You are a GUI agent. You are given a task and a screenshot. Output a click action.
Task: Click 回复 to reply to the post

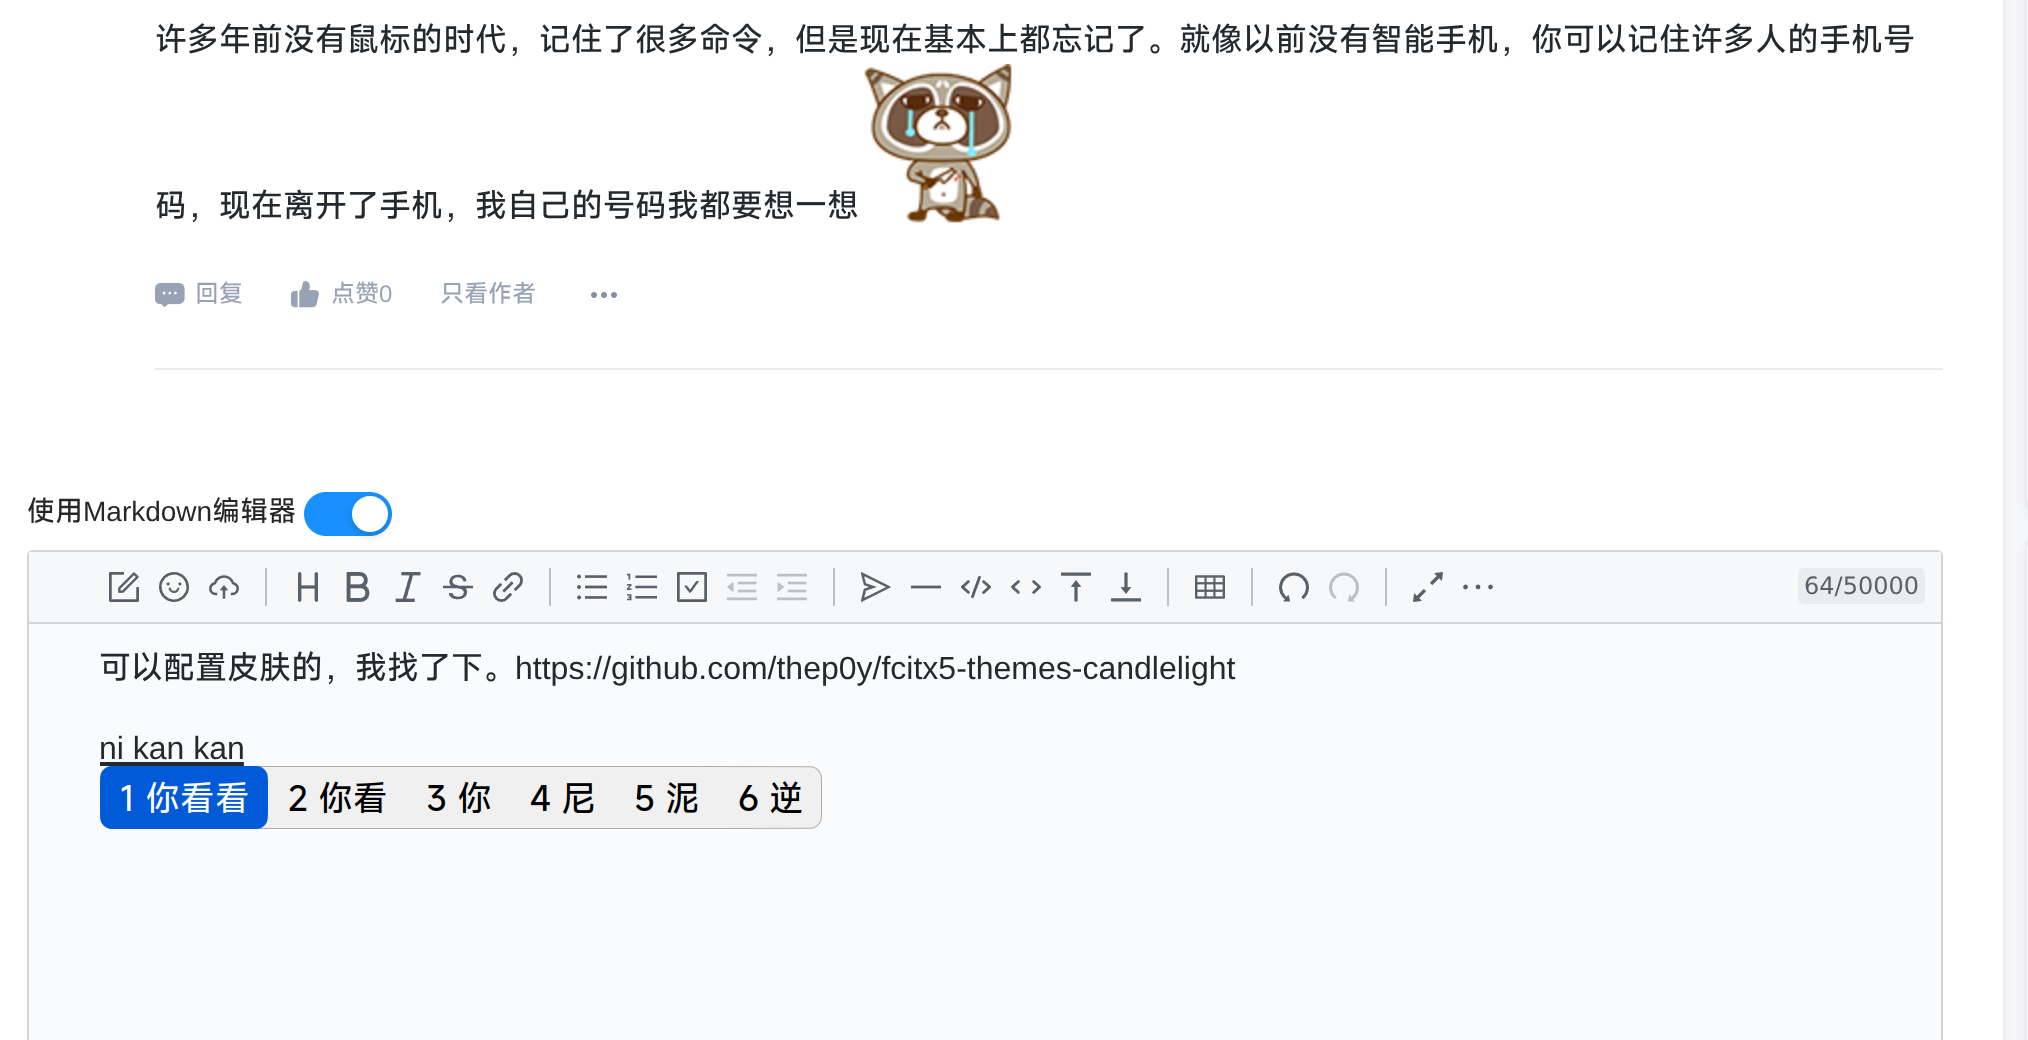click(x=199, y=294)
